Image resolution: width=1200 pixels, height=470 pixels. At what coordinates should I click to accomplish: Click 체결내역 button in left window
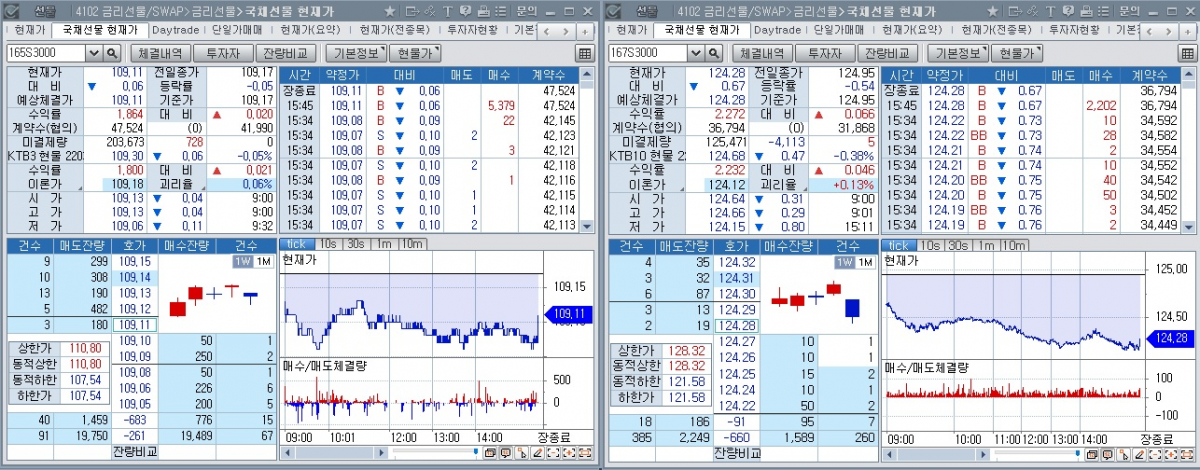point(160,52)
